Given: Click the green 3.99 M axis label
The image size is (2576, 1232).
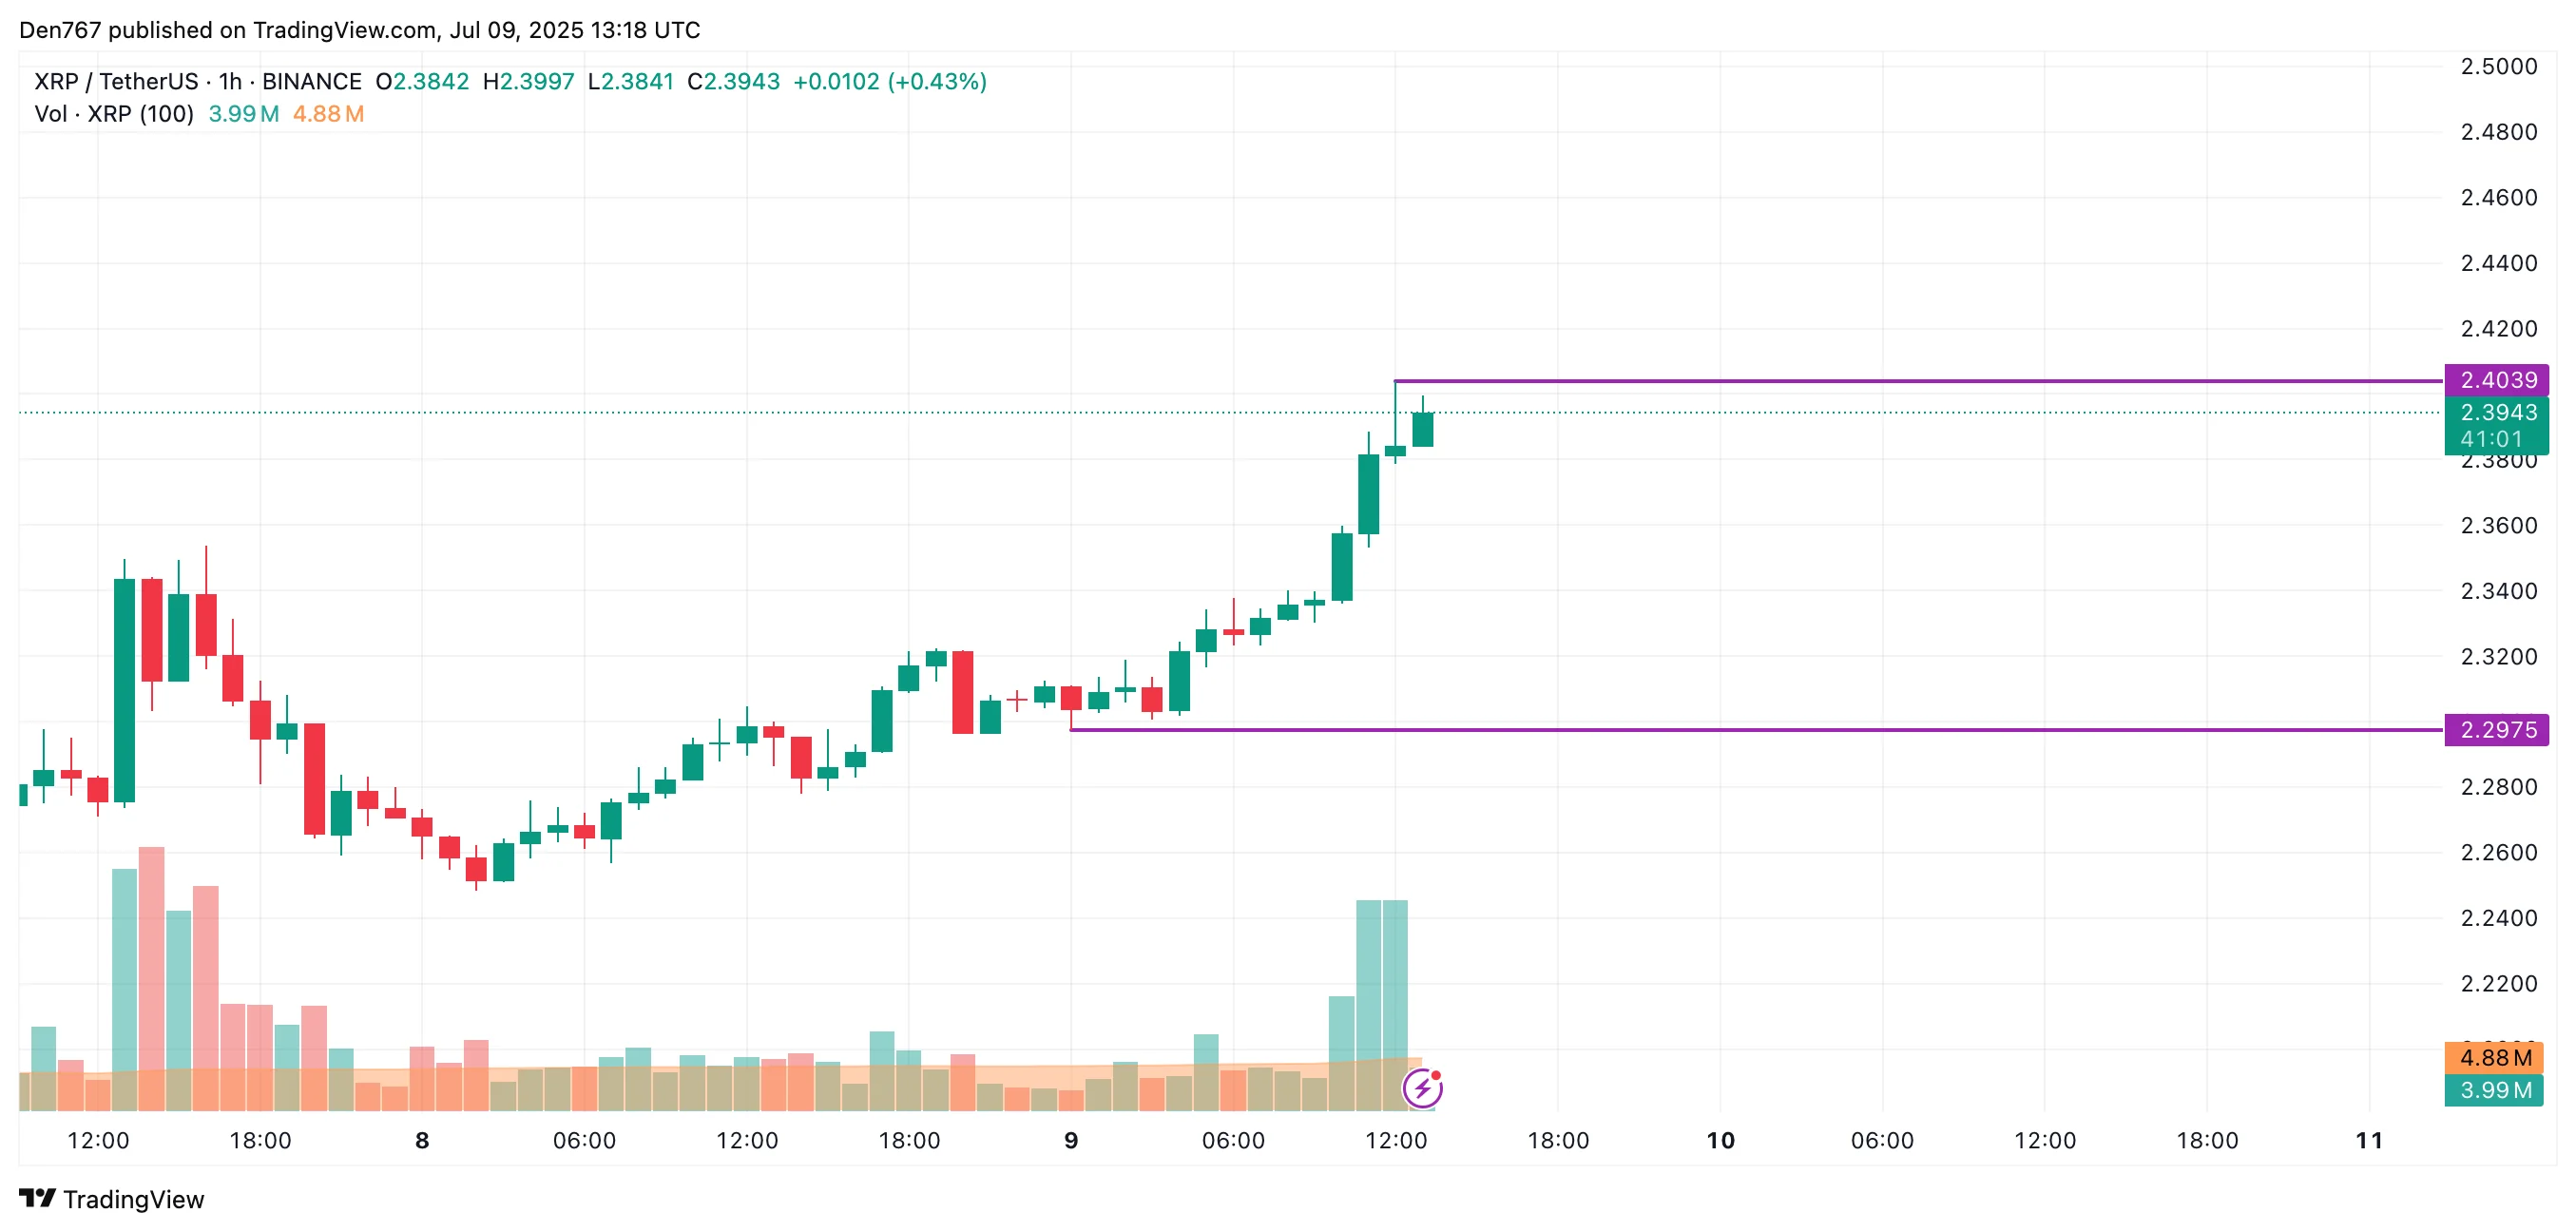Looking at the screenshot, I should pos(2494,1090).
